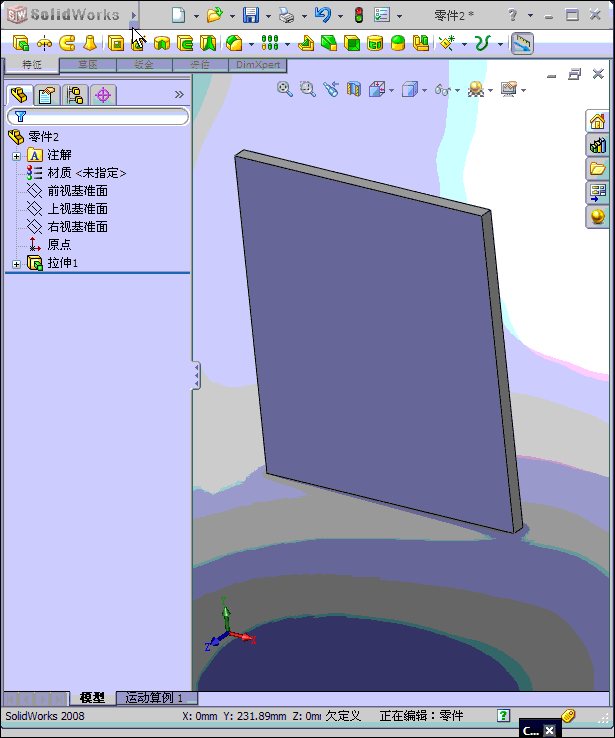This screenshot has width=615, height=738.
Task: Click the filter input field
Action: coord(98,116)
